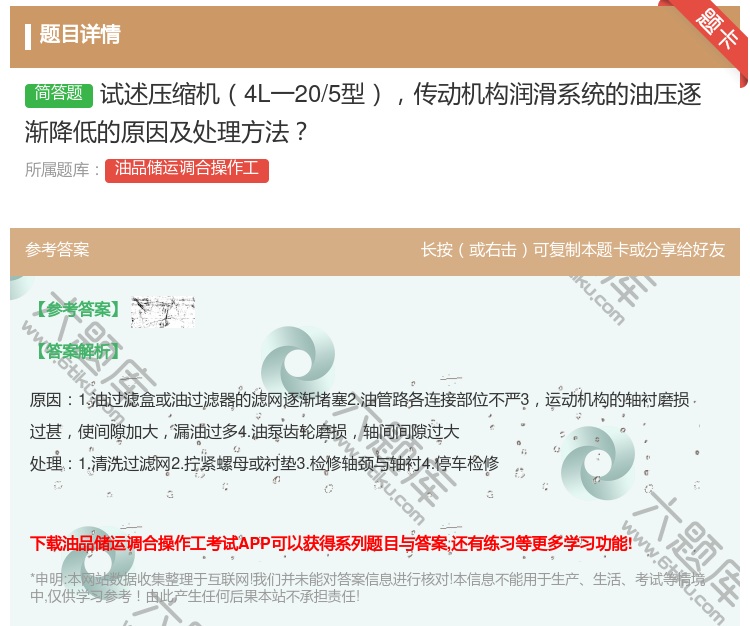Viewport: 750px width, 626px height.
Task: Click the grey *申明 disclaimer text
Action: point(367,588)
